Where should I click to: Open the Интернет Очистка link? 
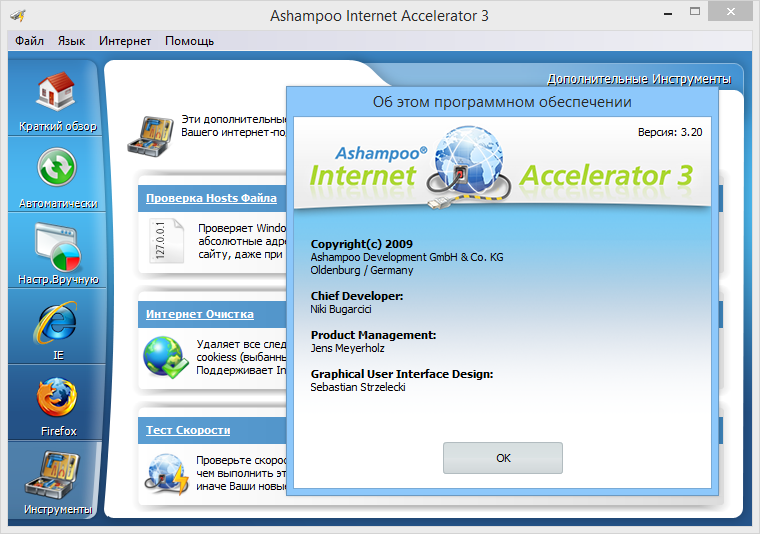click(x=200, y=314)
